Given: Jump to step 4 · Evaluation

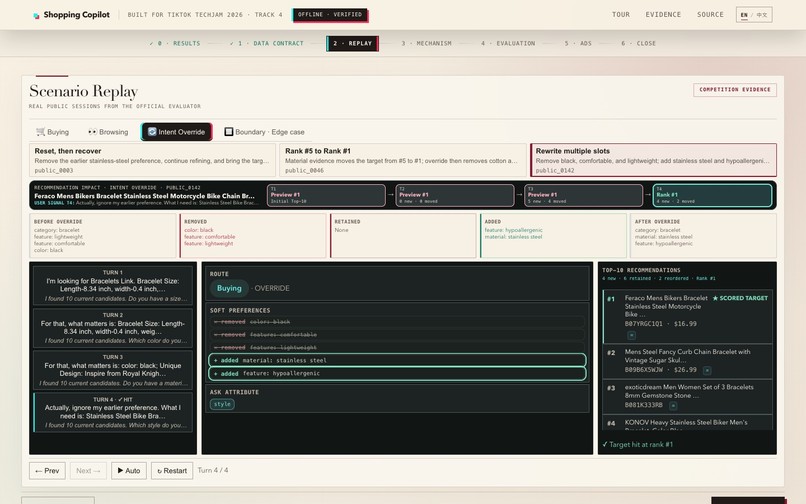Looking at the screenshot, I should click(x=508, y=44).
